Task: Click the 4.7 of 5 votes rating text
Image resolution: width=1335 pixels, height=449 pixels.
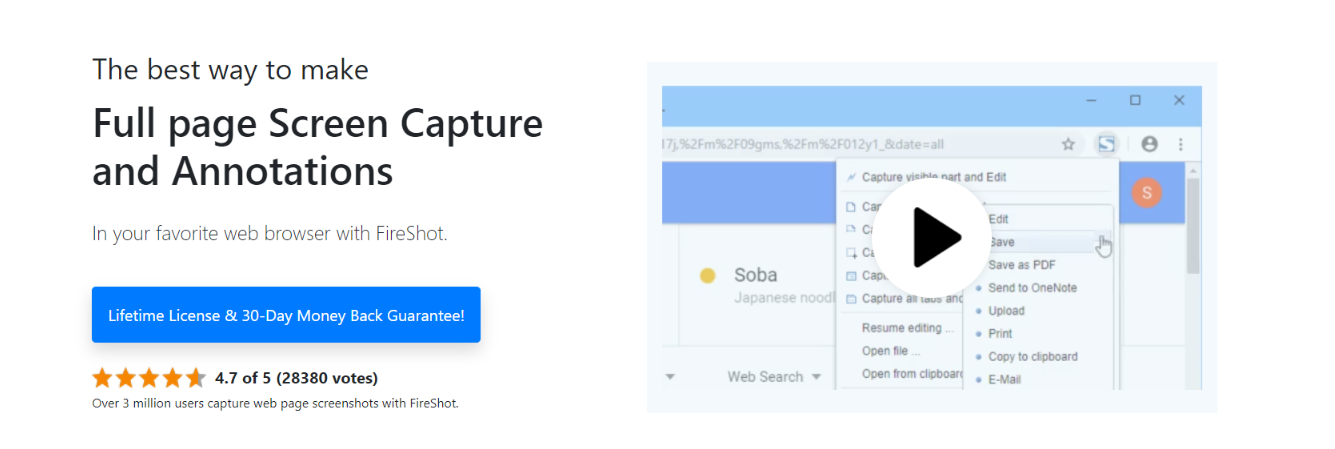Action: (x=296, y=378)
